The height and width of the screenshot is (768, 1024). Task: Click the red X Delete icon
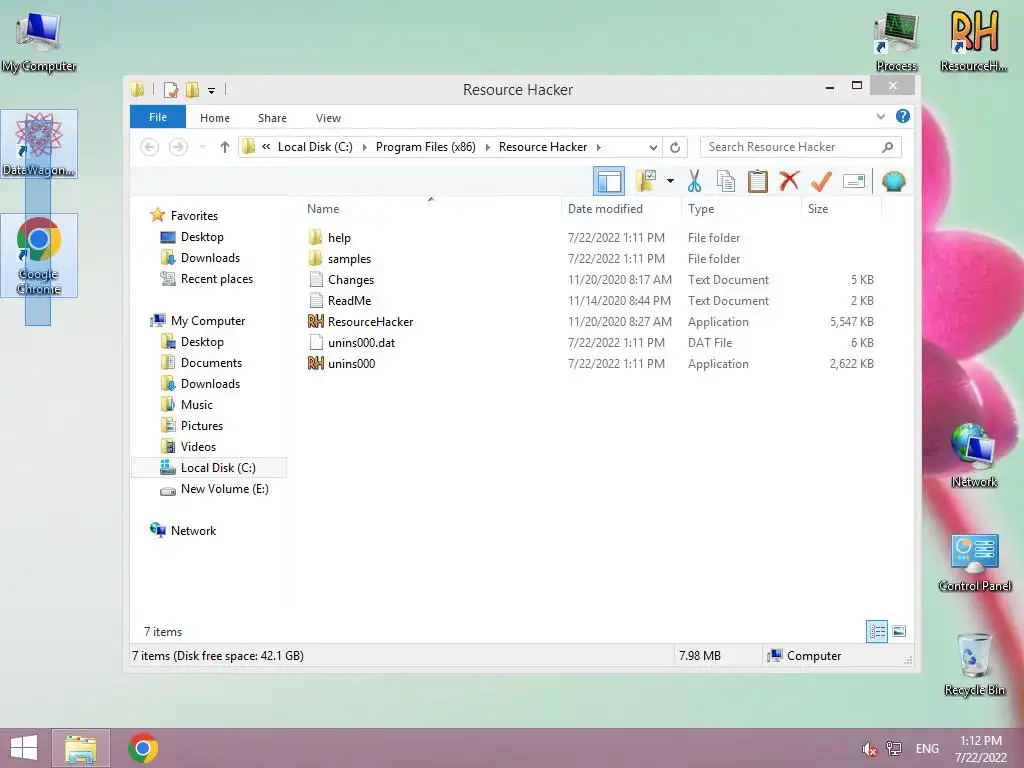coord(789,180)
